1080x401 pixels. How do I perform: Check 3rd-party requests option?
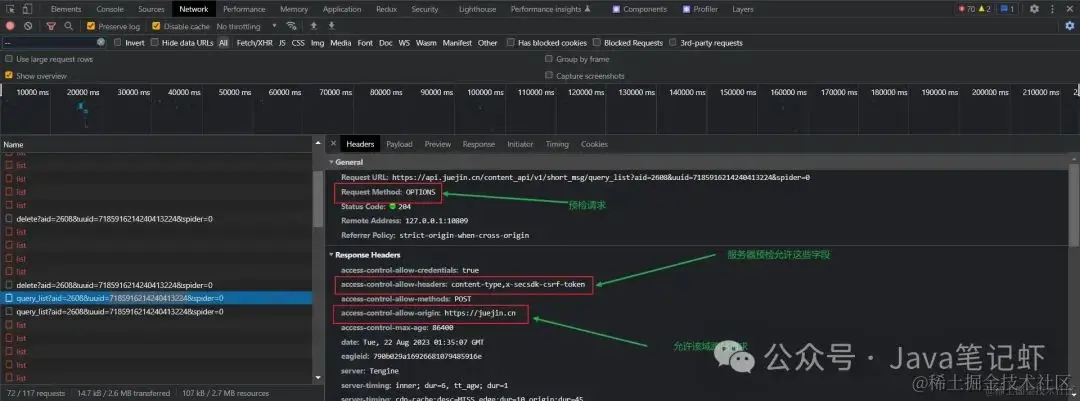click(x=673, y=43)
